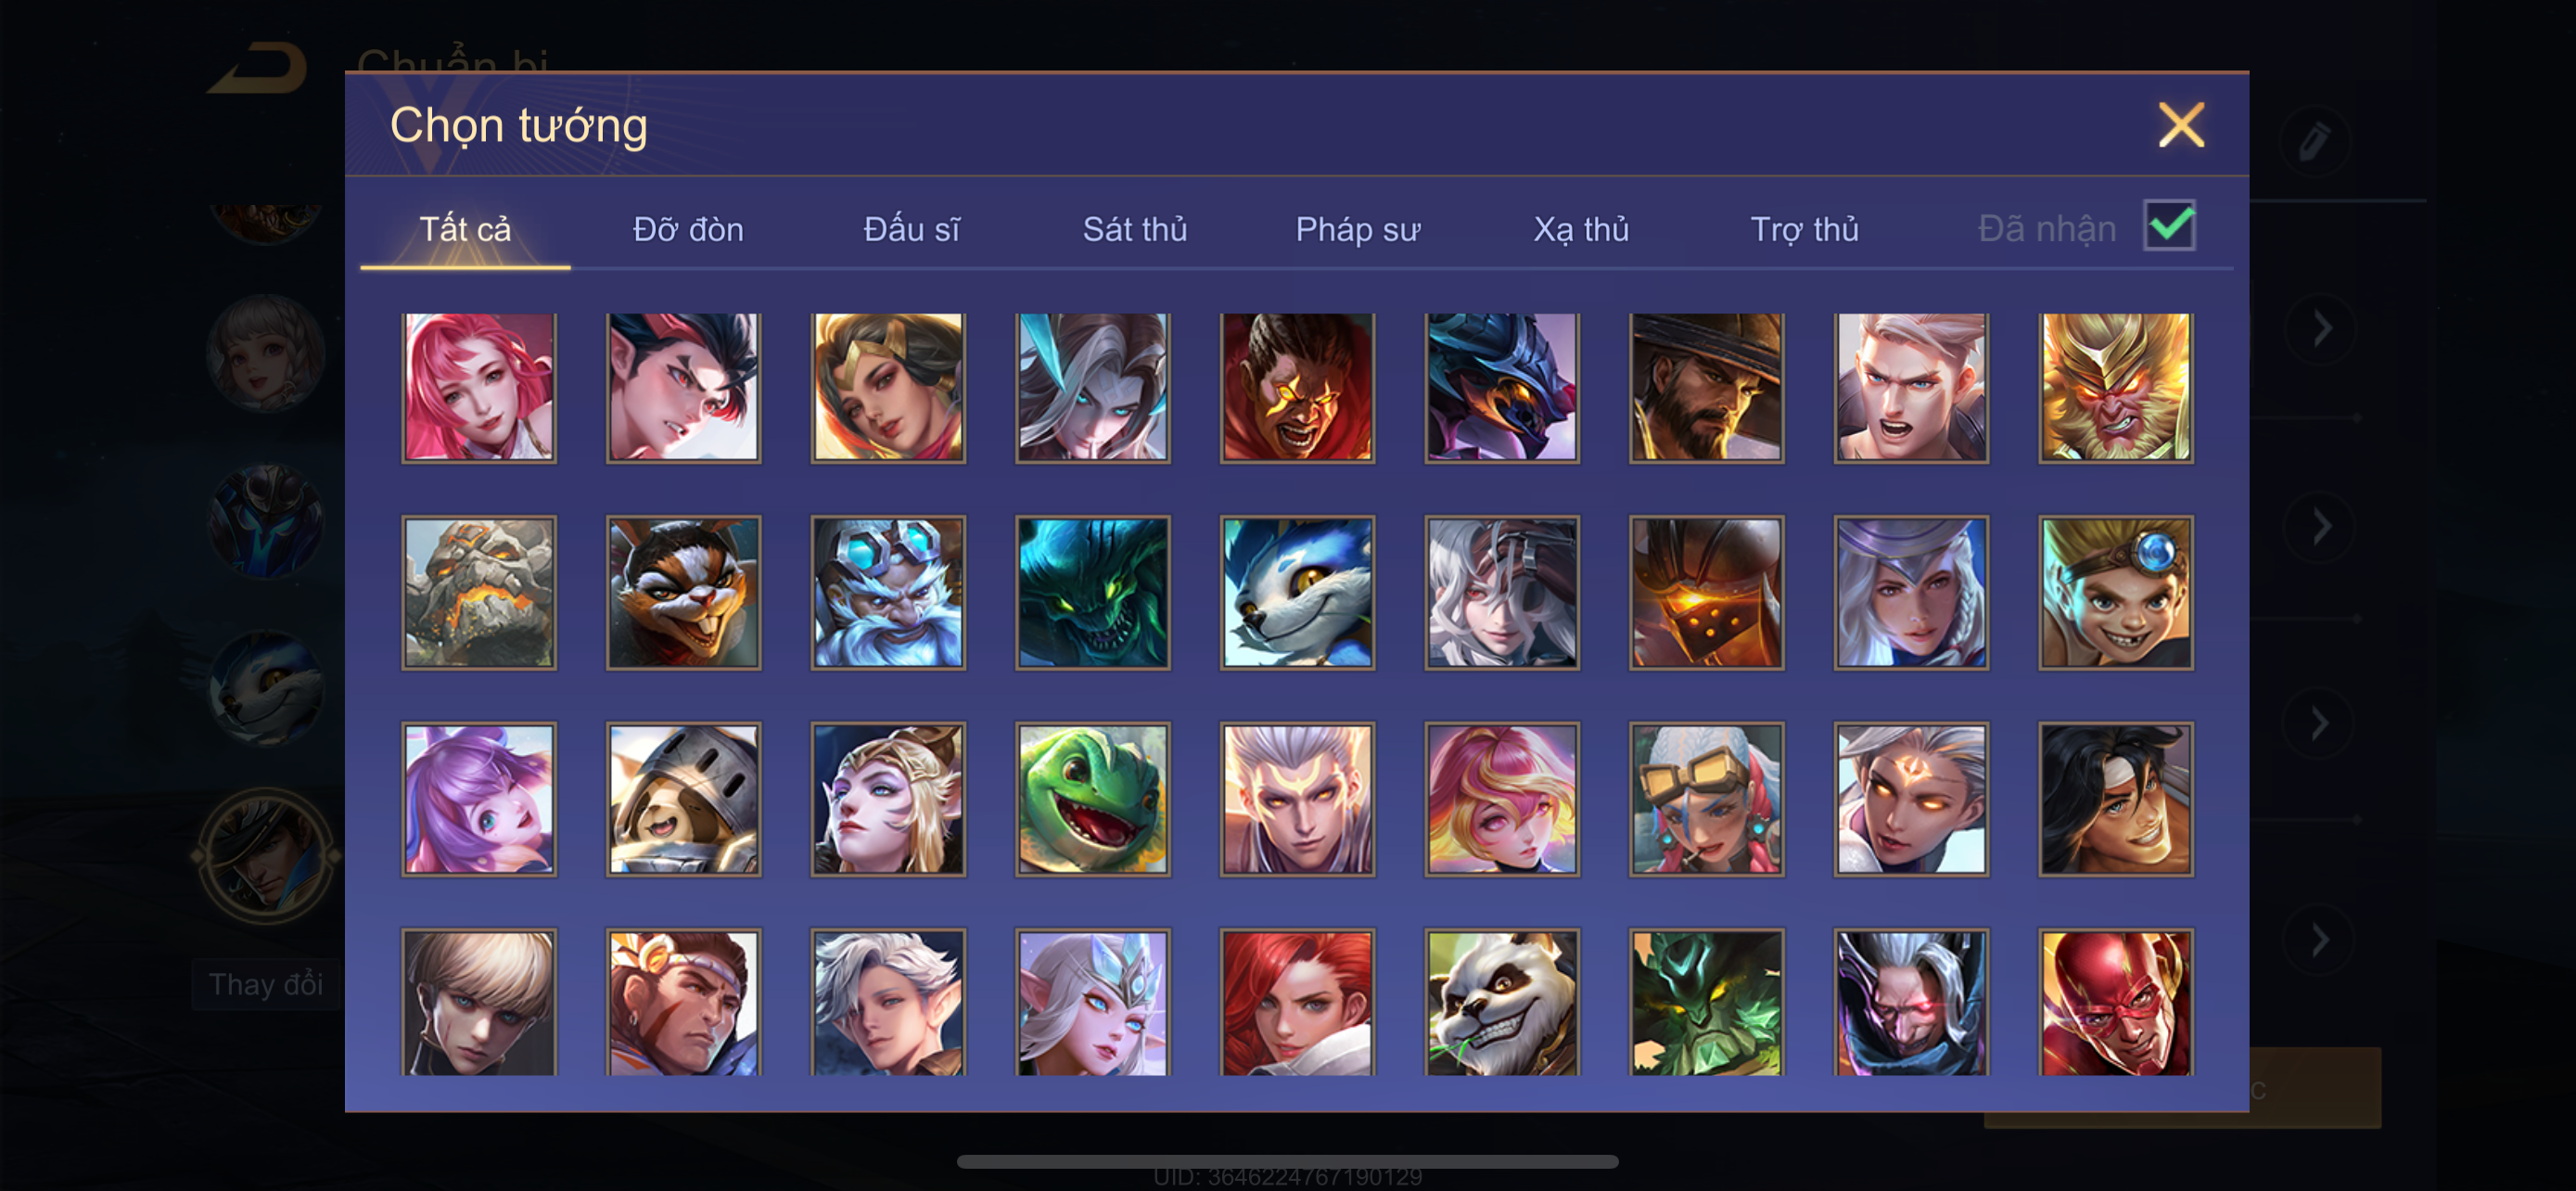
Task: Select the green forest treant hero
Action: tap(1706, 1003)
